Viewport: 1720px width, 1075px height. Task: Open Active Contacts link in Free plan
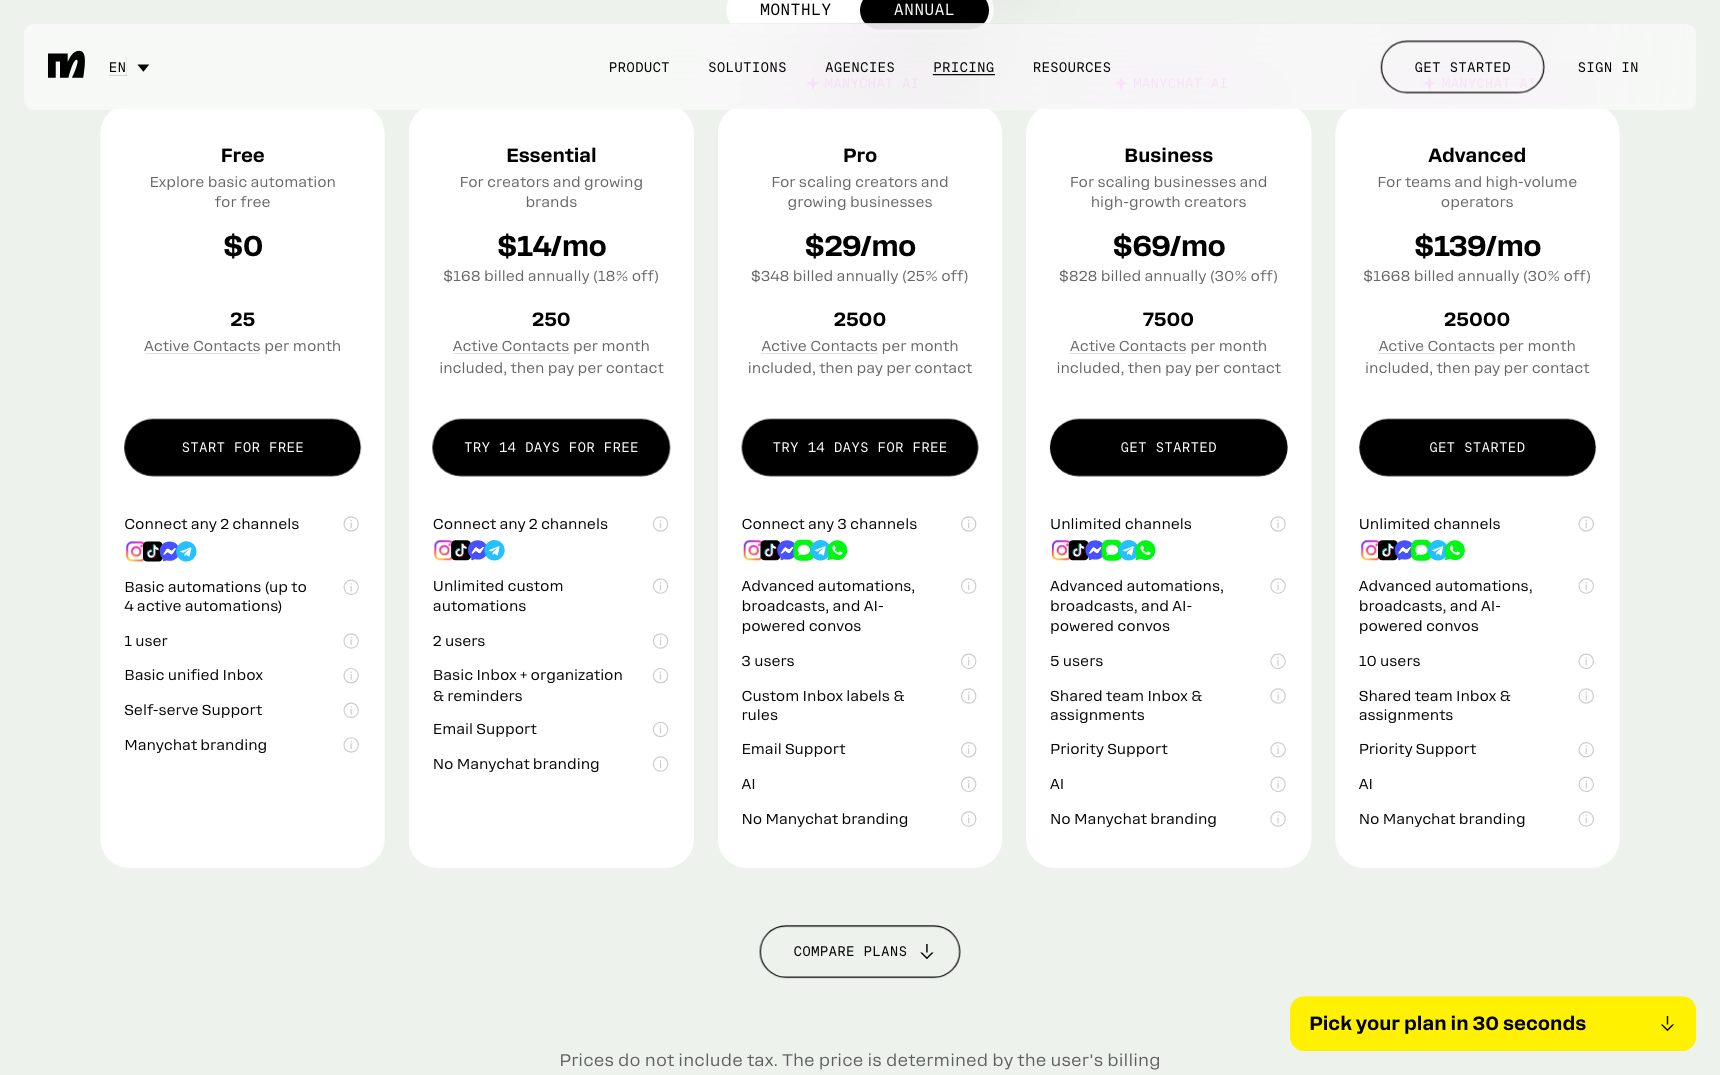[202, 346]
